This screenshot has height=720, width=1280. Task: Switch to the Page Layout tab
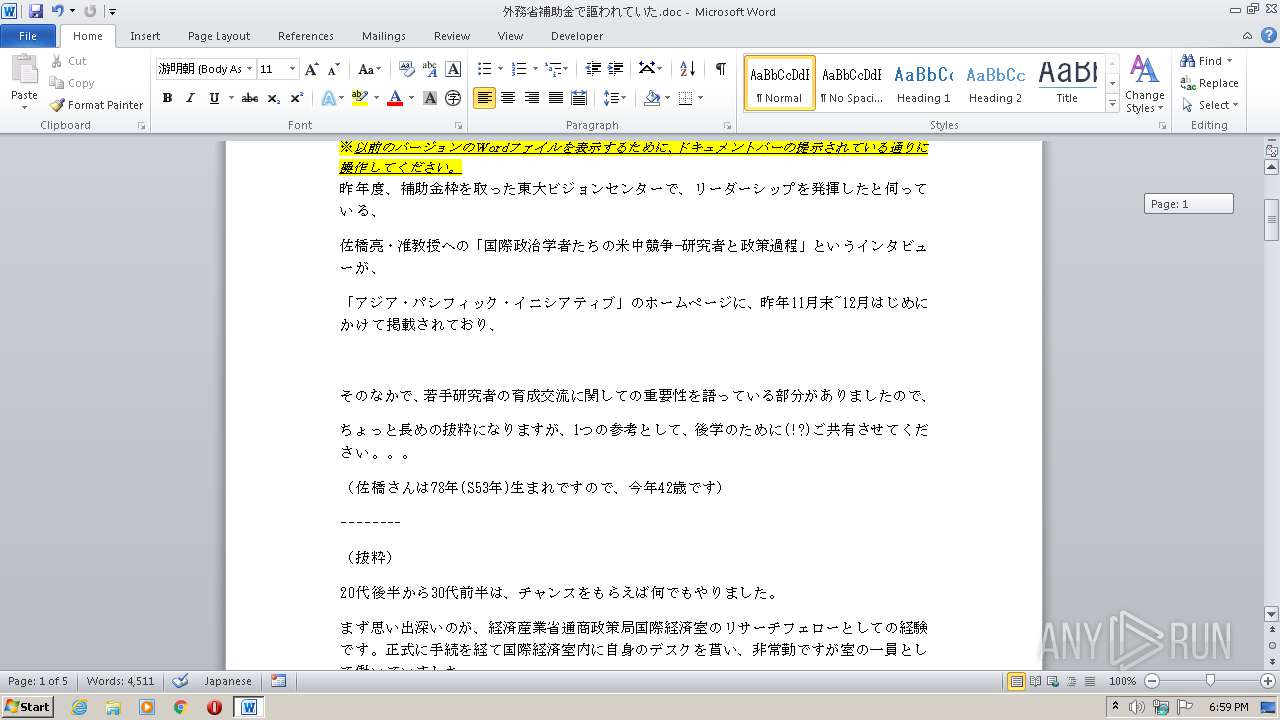point(219,36)
